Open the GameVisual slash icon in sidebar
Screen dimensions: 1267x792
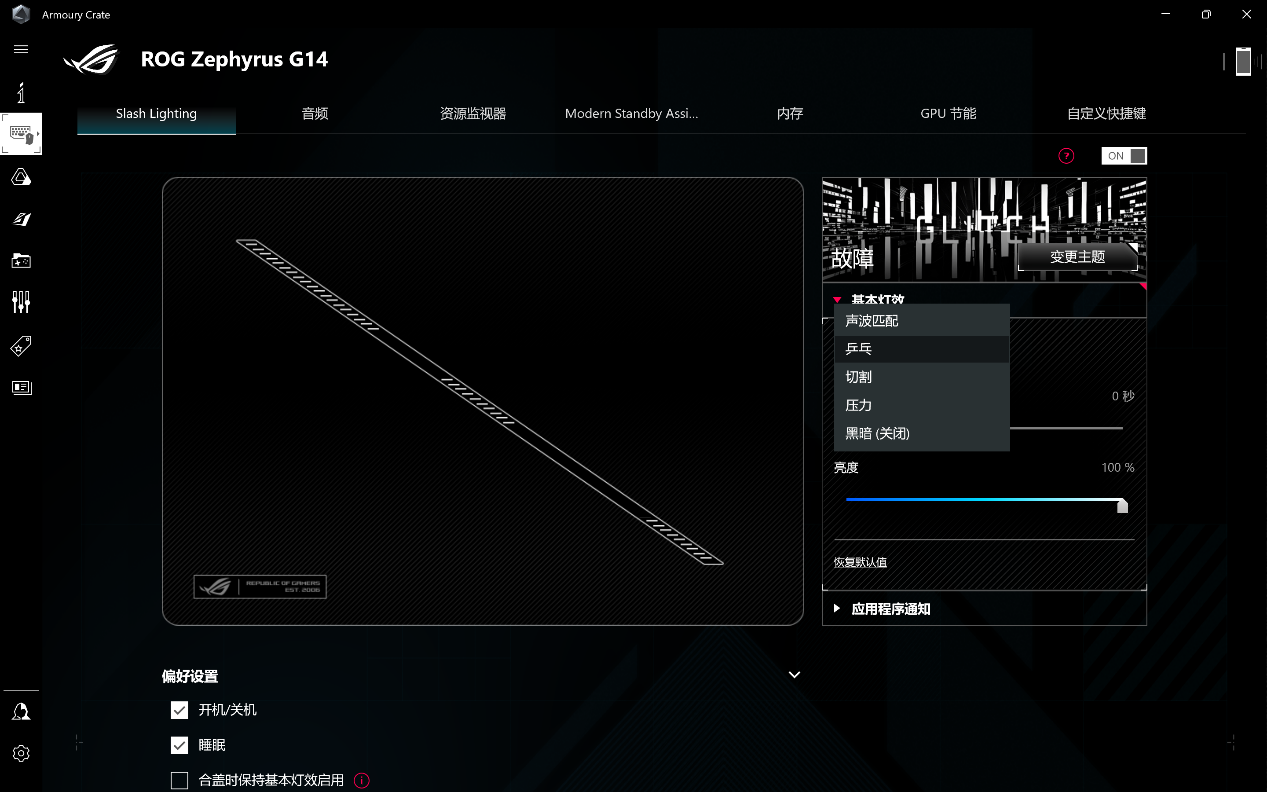coord(21,219)
